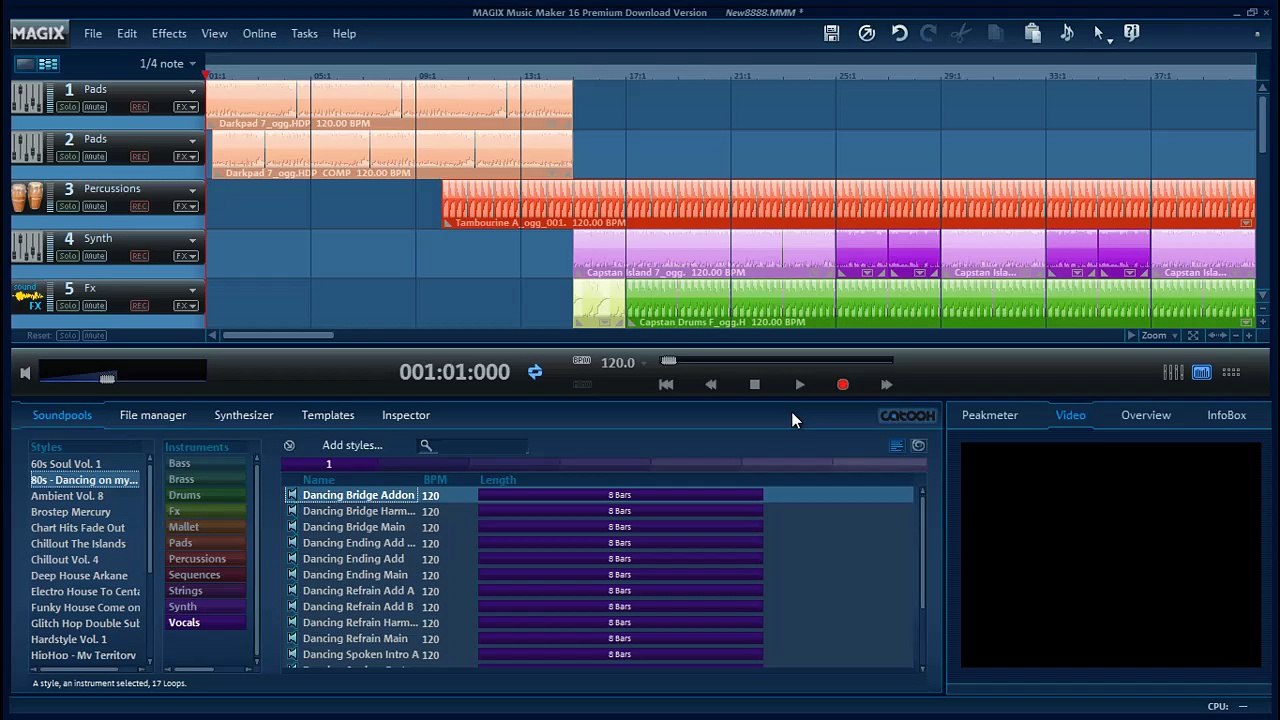Click the spiral icon next to list view

pyautogui.click(x=919, y=446)
